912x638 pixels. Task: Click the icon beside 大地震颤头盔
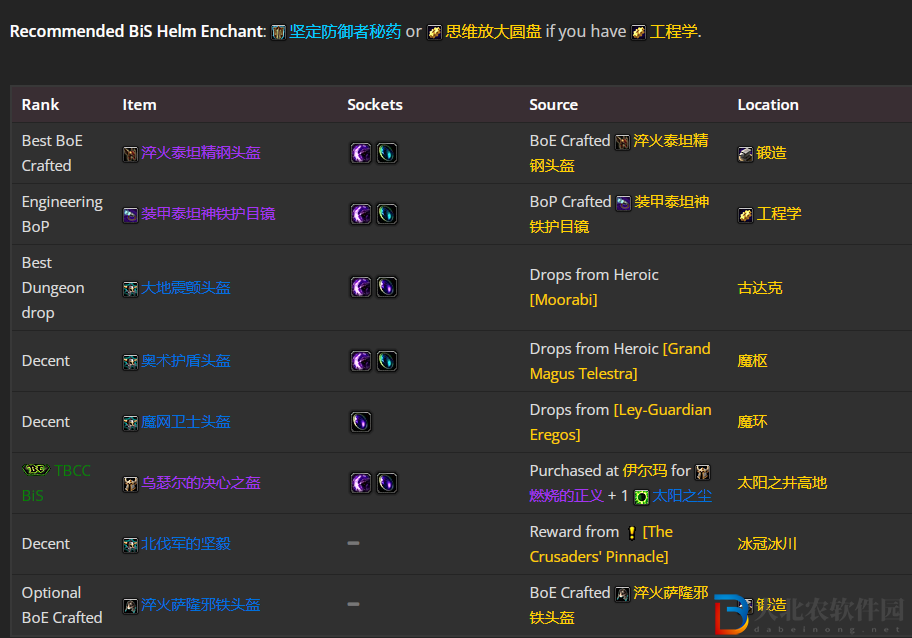(x=130, y=288)
